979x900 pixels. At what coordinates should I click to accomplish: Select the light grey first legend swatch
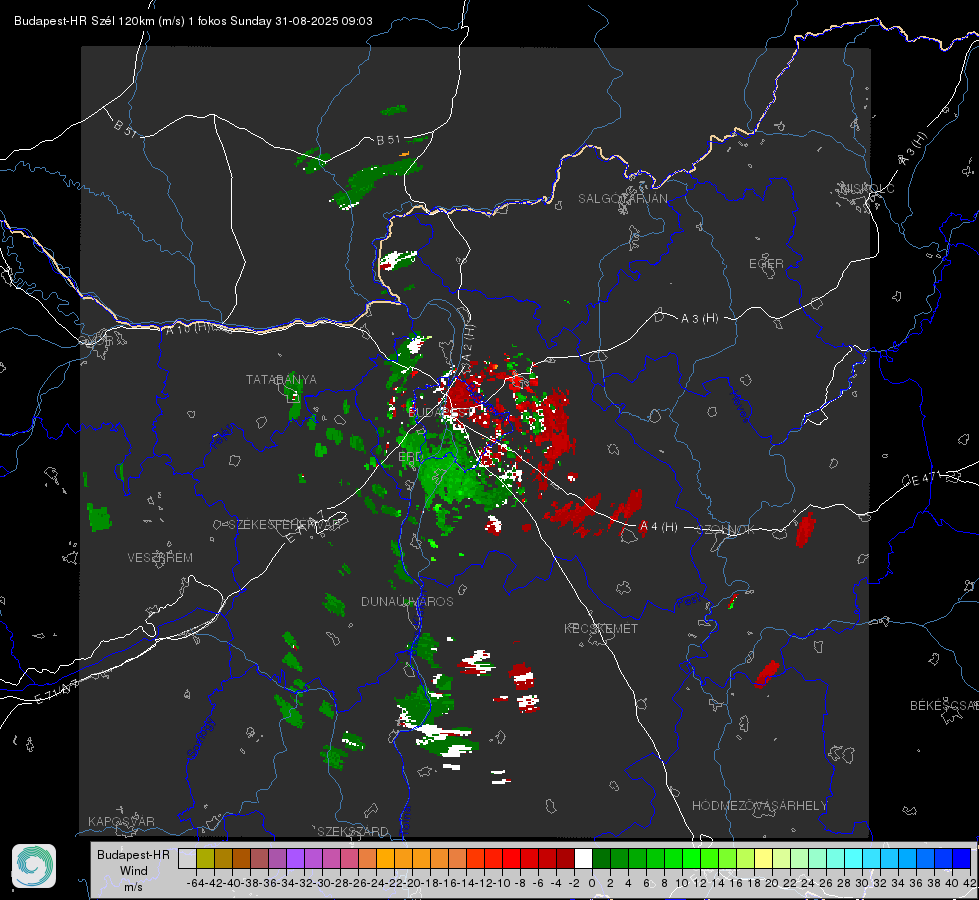tap(187, 858)
